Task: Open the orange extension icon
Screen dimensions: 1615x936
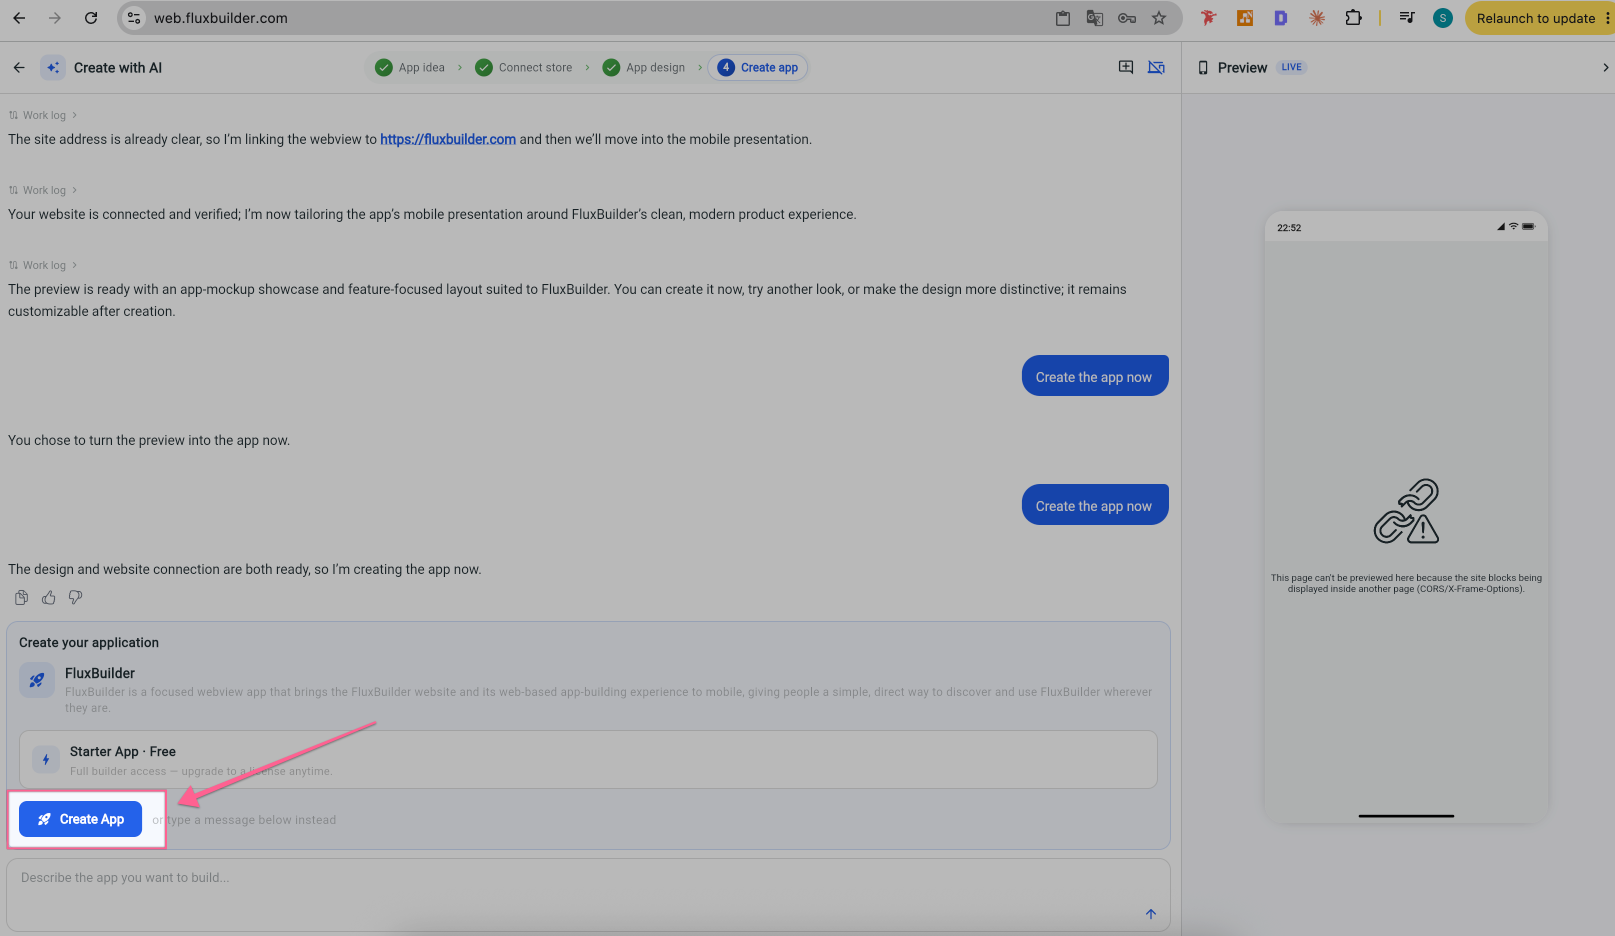Action: pyautogui.click(x=1245, y=18)
